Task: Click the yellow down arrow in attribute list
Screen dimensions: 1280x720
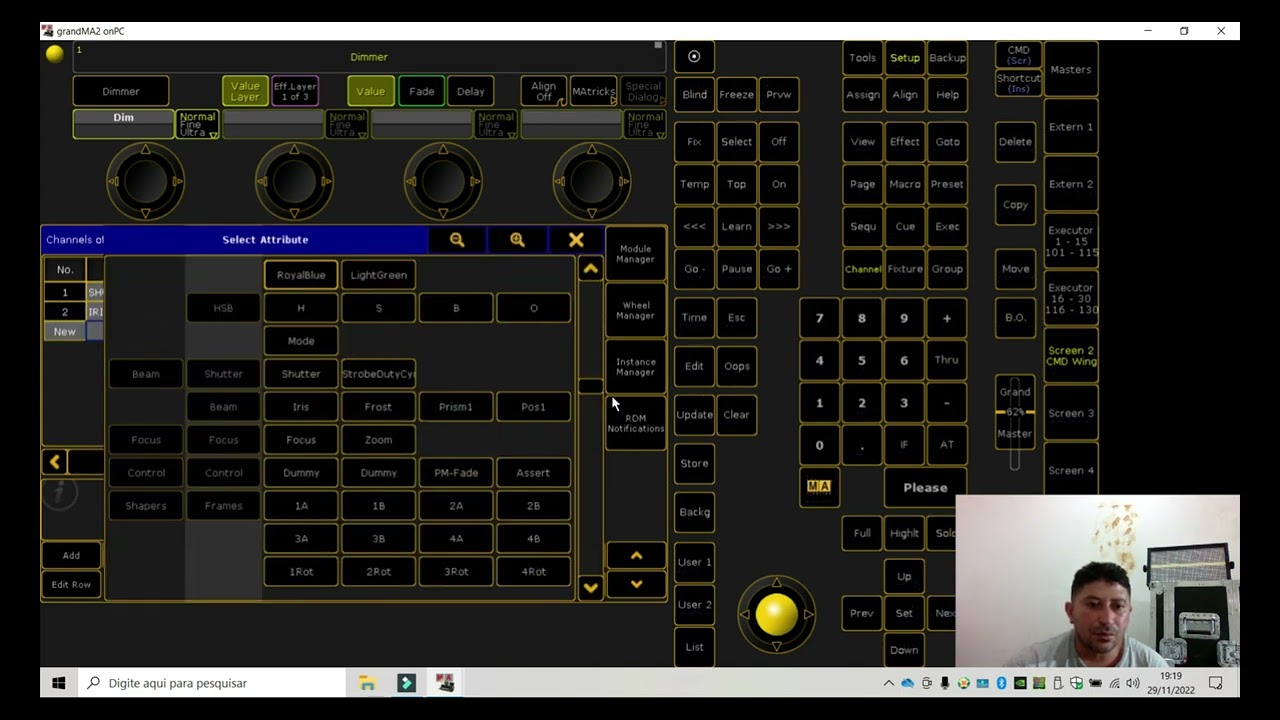Action: (x=590, y=587)
